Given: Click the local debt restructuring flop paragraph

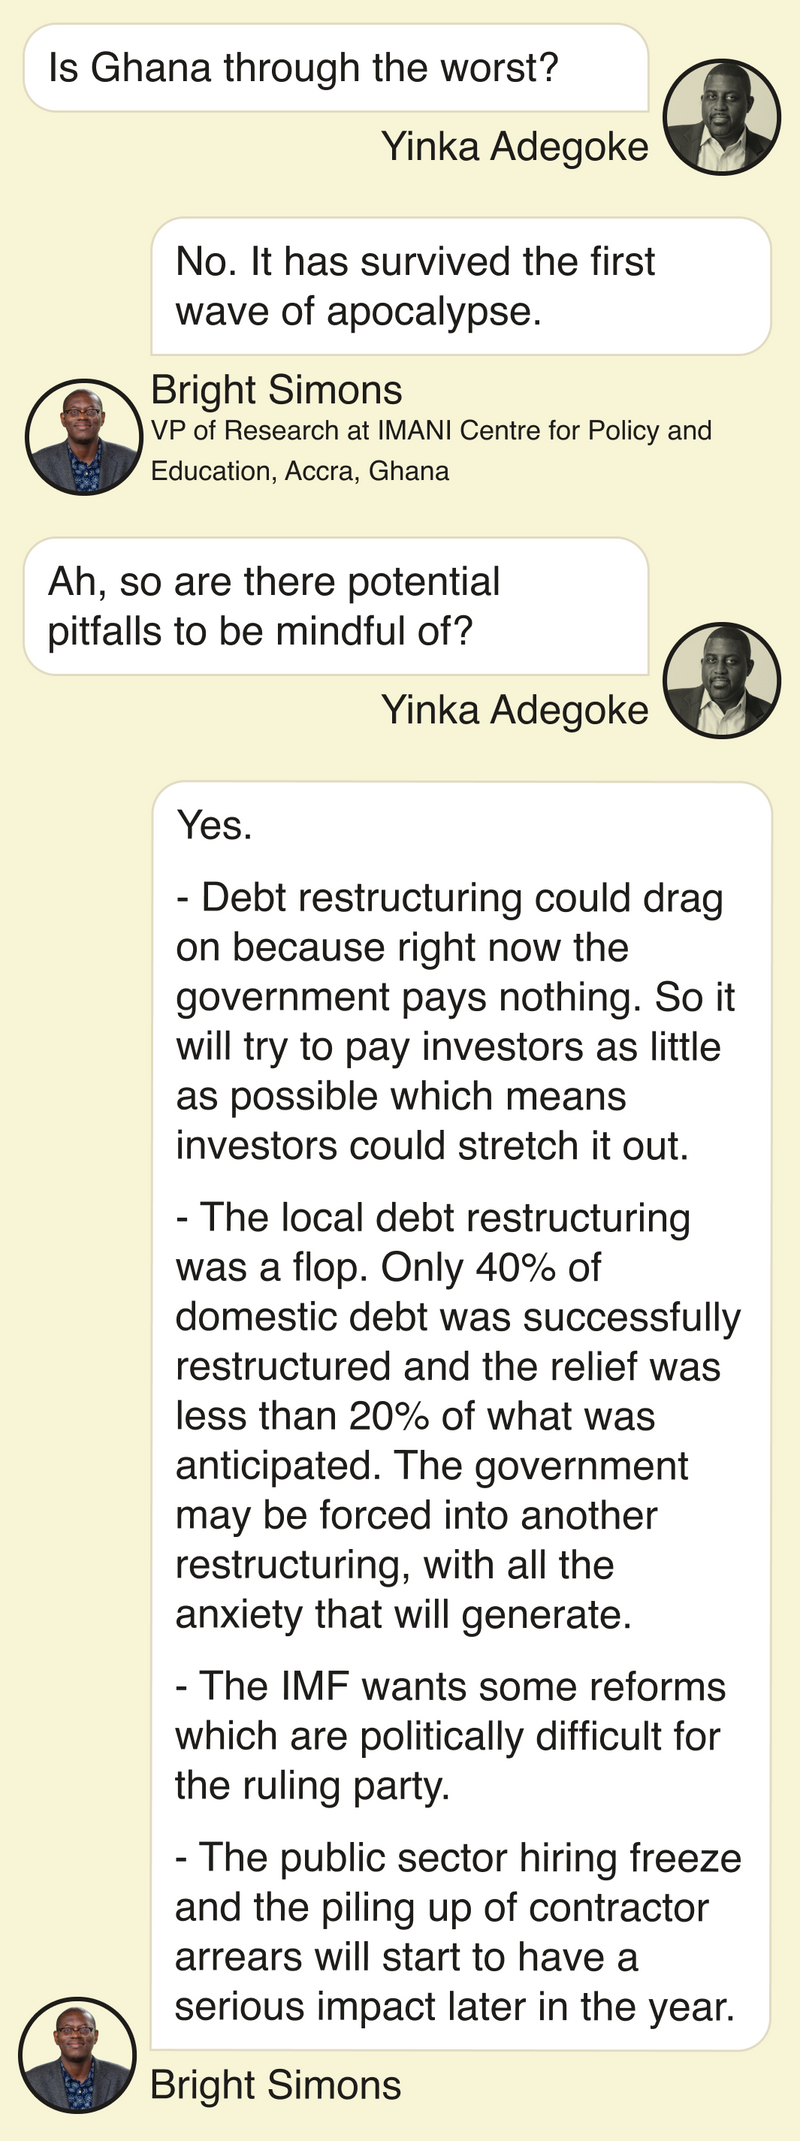Looking at the screenshot, I should point(458,1415).
